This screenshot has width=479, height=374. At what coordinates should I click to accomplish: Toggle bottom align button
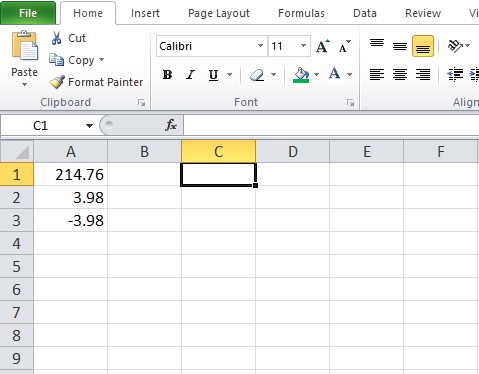[423, 46]
